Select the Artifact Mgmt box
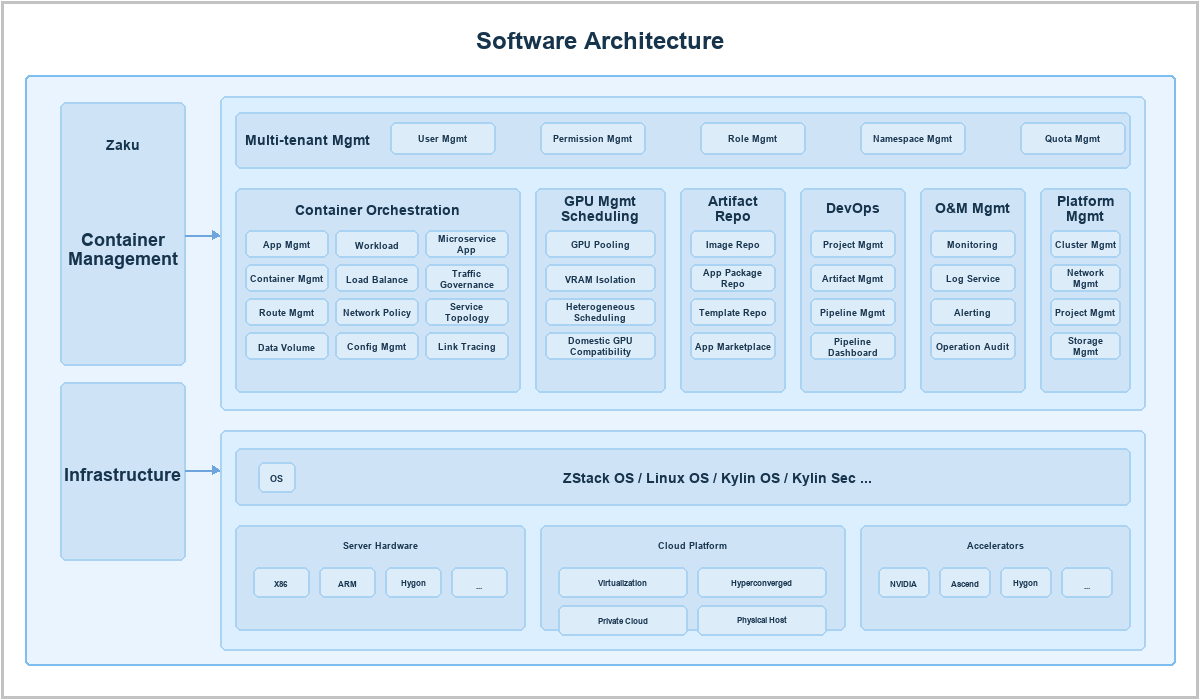Viewport: 1200px width, 700px height. (853, 279)
